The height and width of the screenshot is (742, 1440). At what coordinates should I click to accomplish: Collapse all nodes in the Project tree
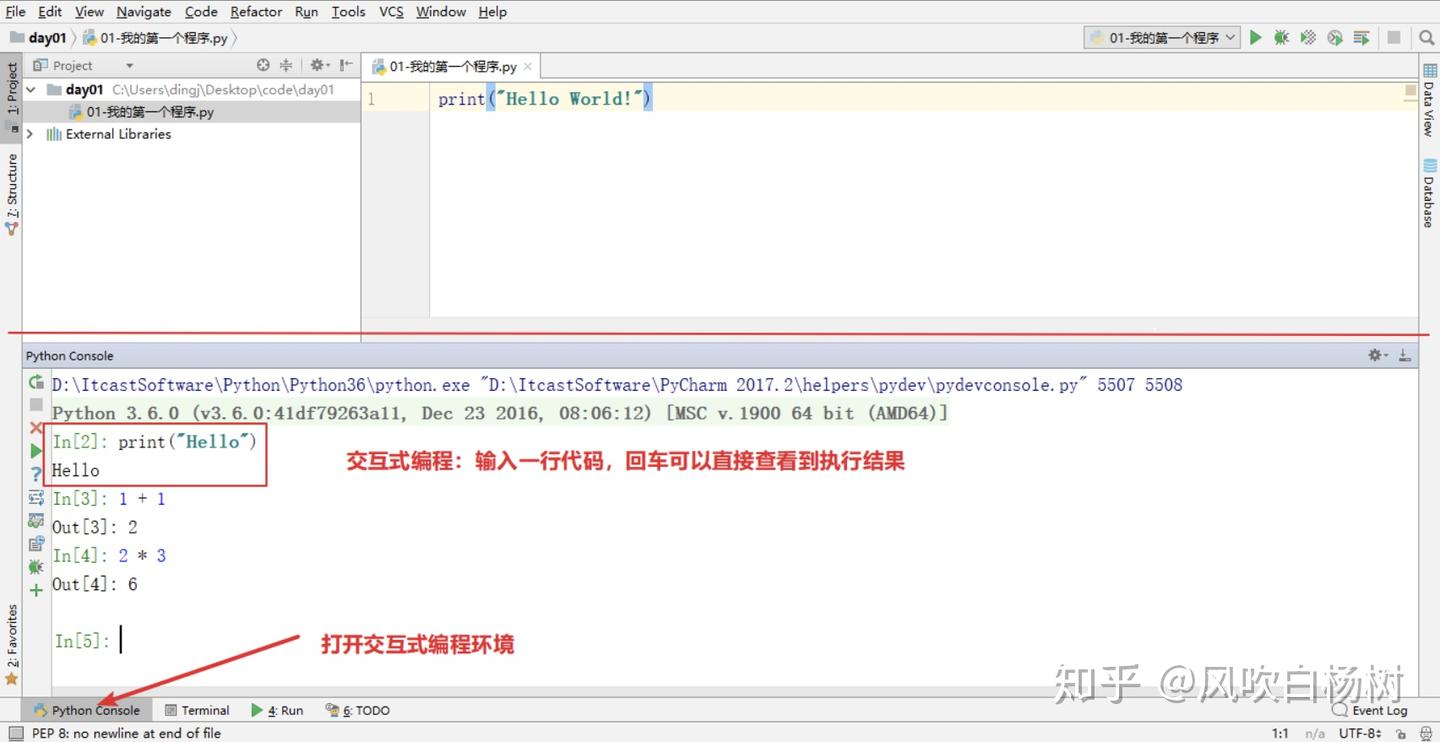[286, 64]
